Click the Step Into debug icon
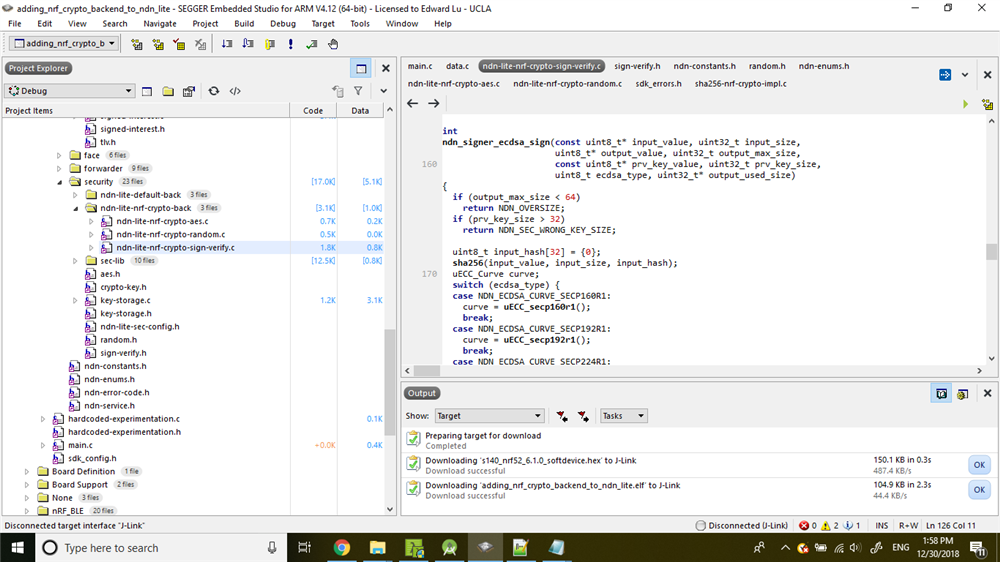Image resolution: width=1000 pixels, height=562 pixels. (227, 44)
